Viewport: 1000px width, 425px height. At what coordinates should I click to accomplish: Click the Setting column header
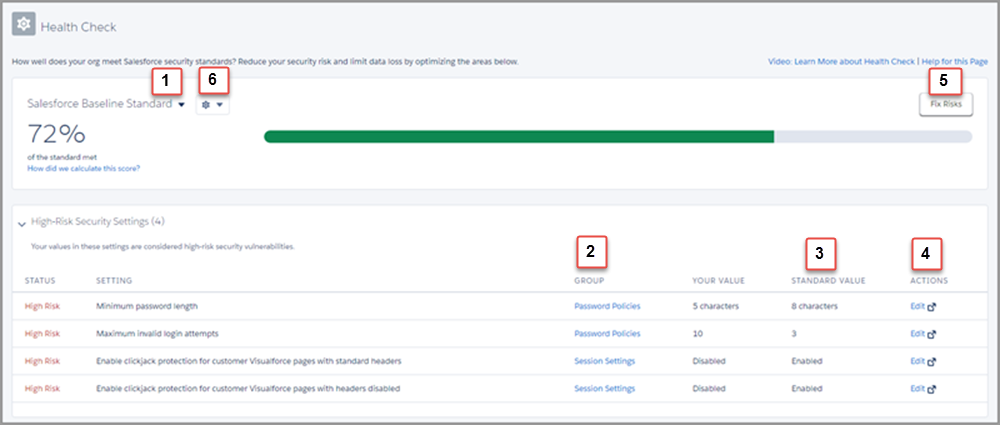click(x=114, y=280)
